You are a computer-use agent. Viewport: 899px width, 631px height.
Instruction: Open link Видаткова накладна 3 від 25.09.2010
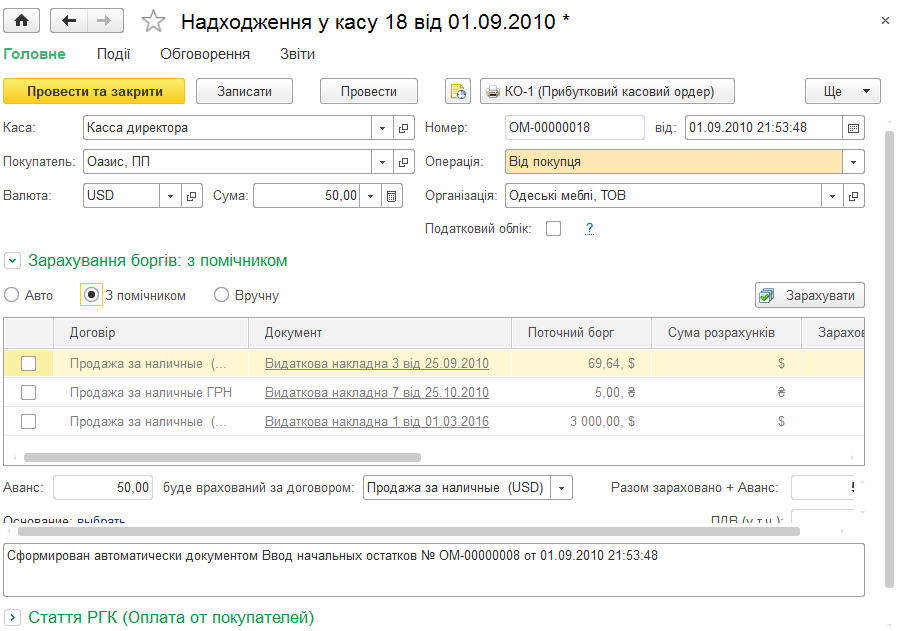[x=377, y=363]
